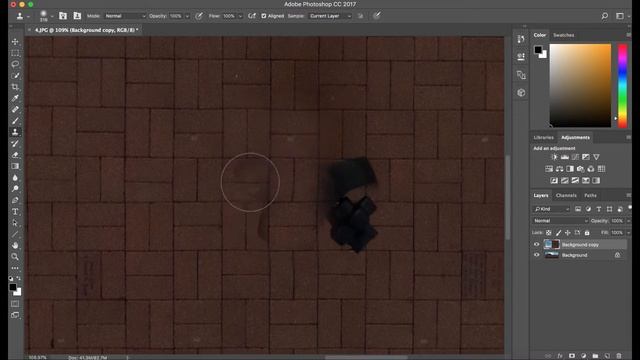The width and height of the screenshot is (640, 360).
Task: Select the Blur tool
Action: [15, 178]
